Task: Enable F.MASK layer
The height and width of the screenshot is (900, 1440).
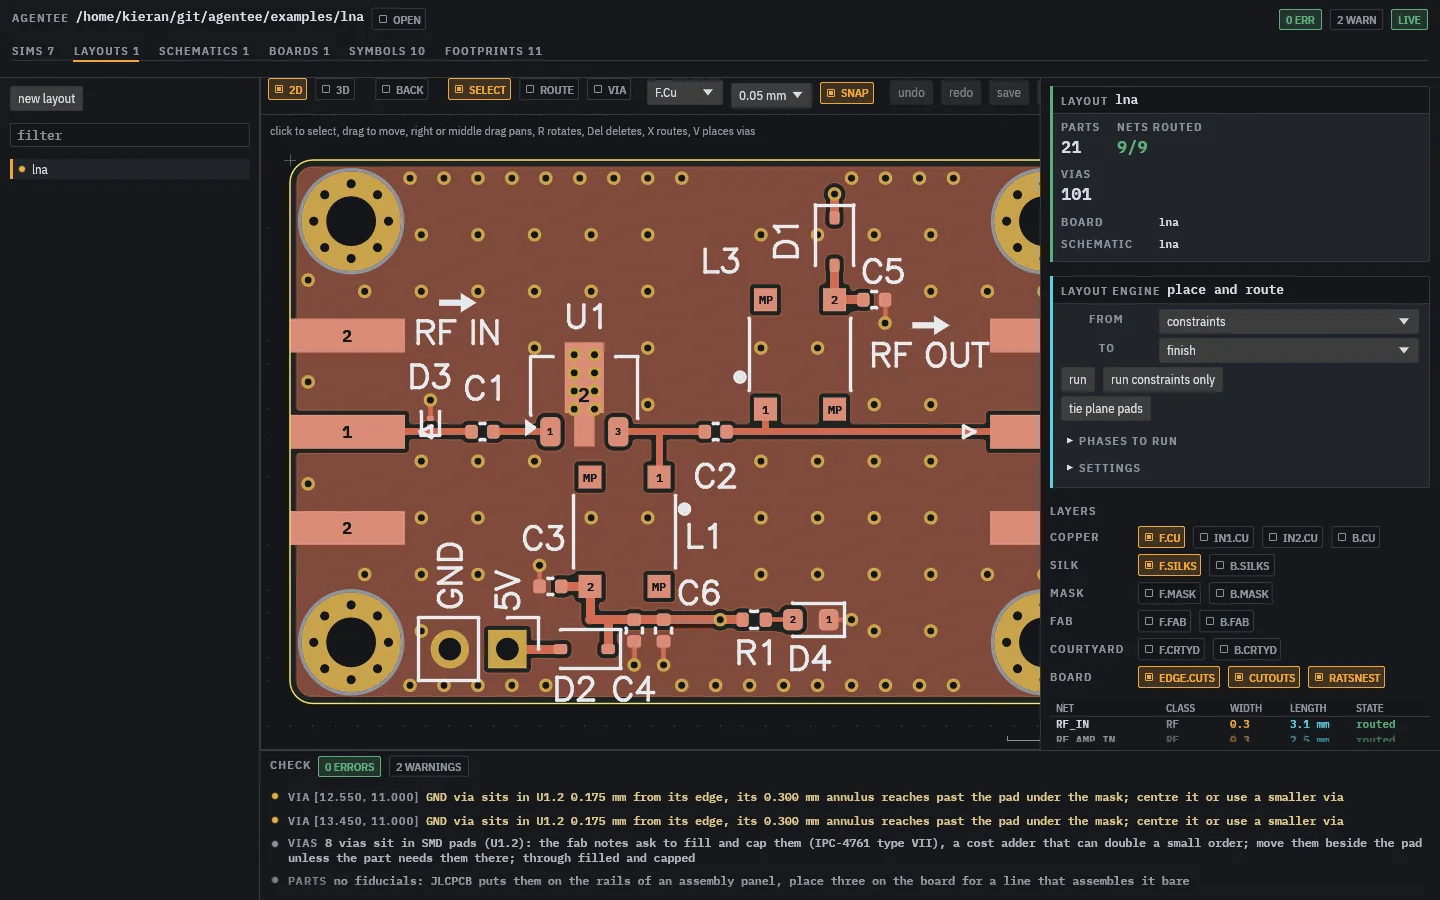Action: coord(1170,594)
